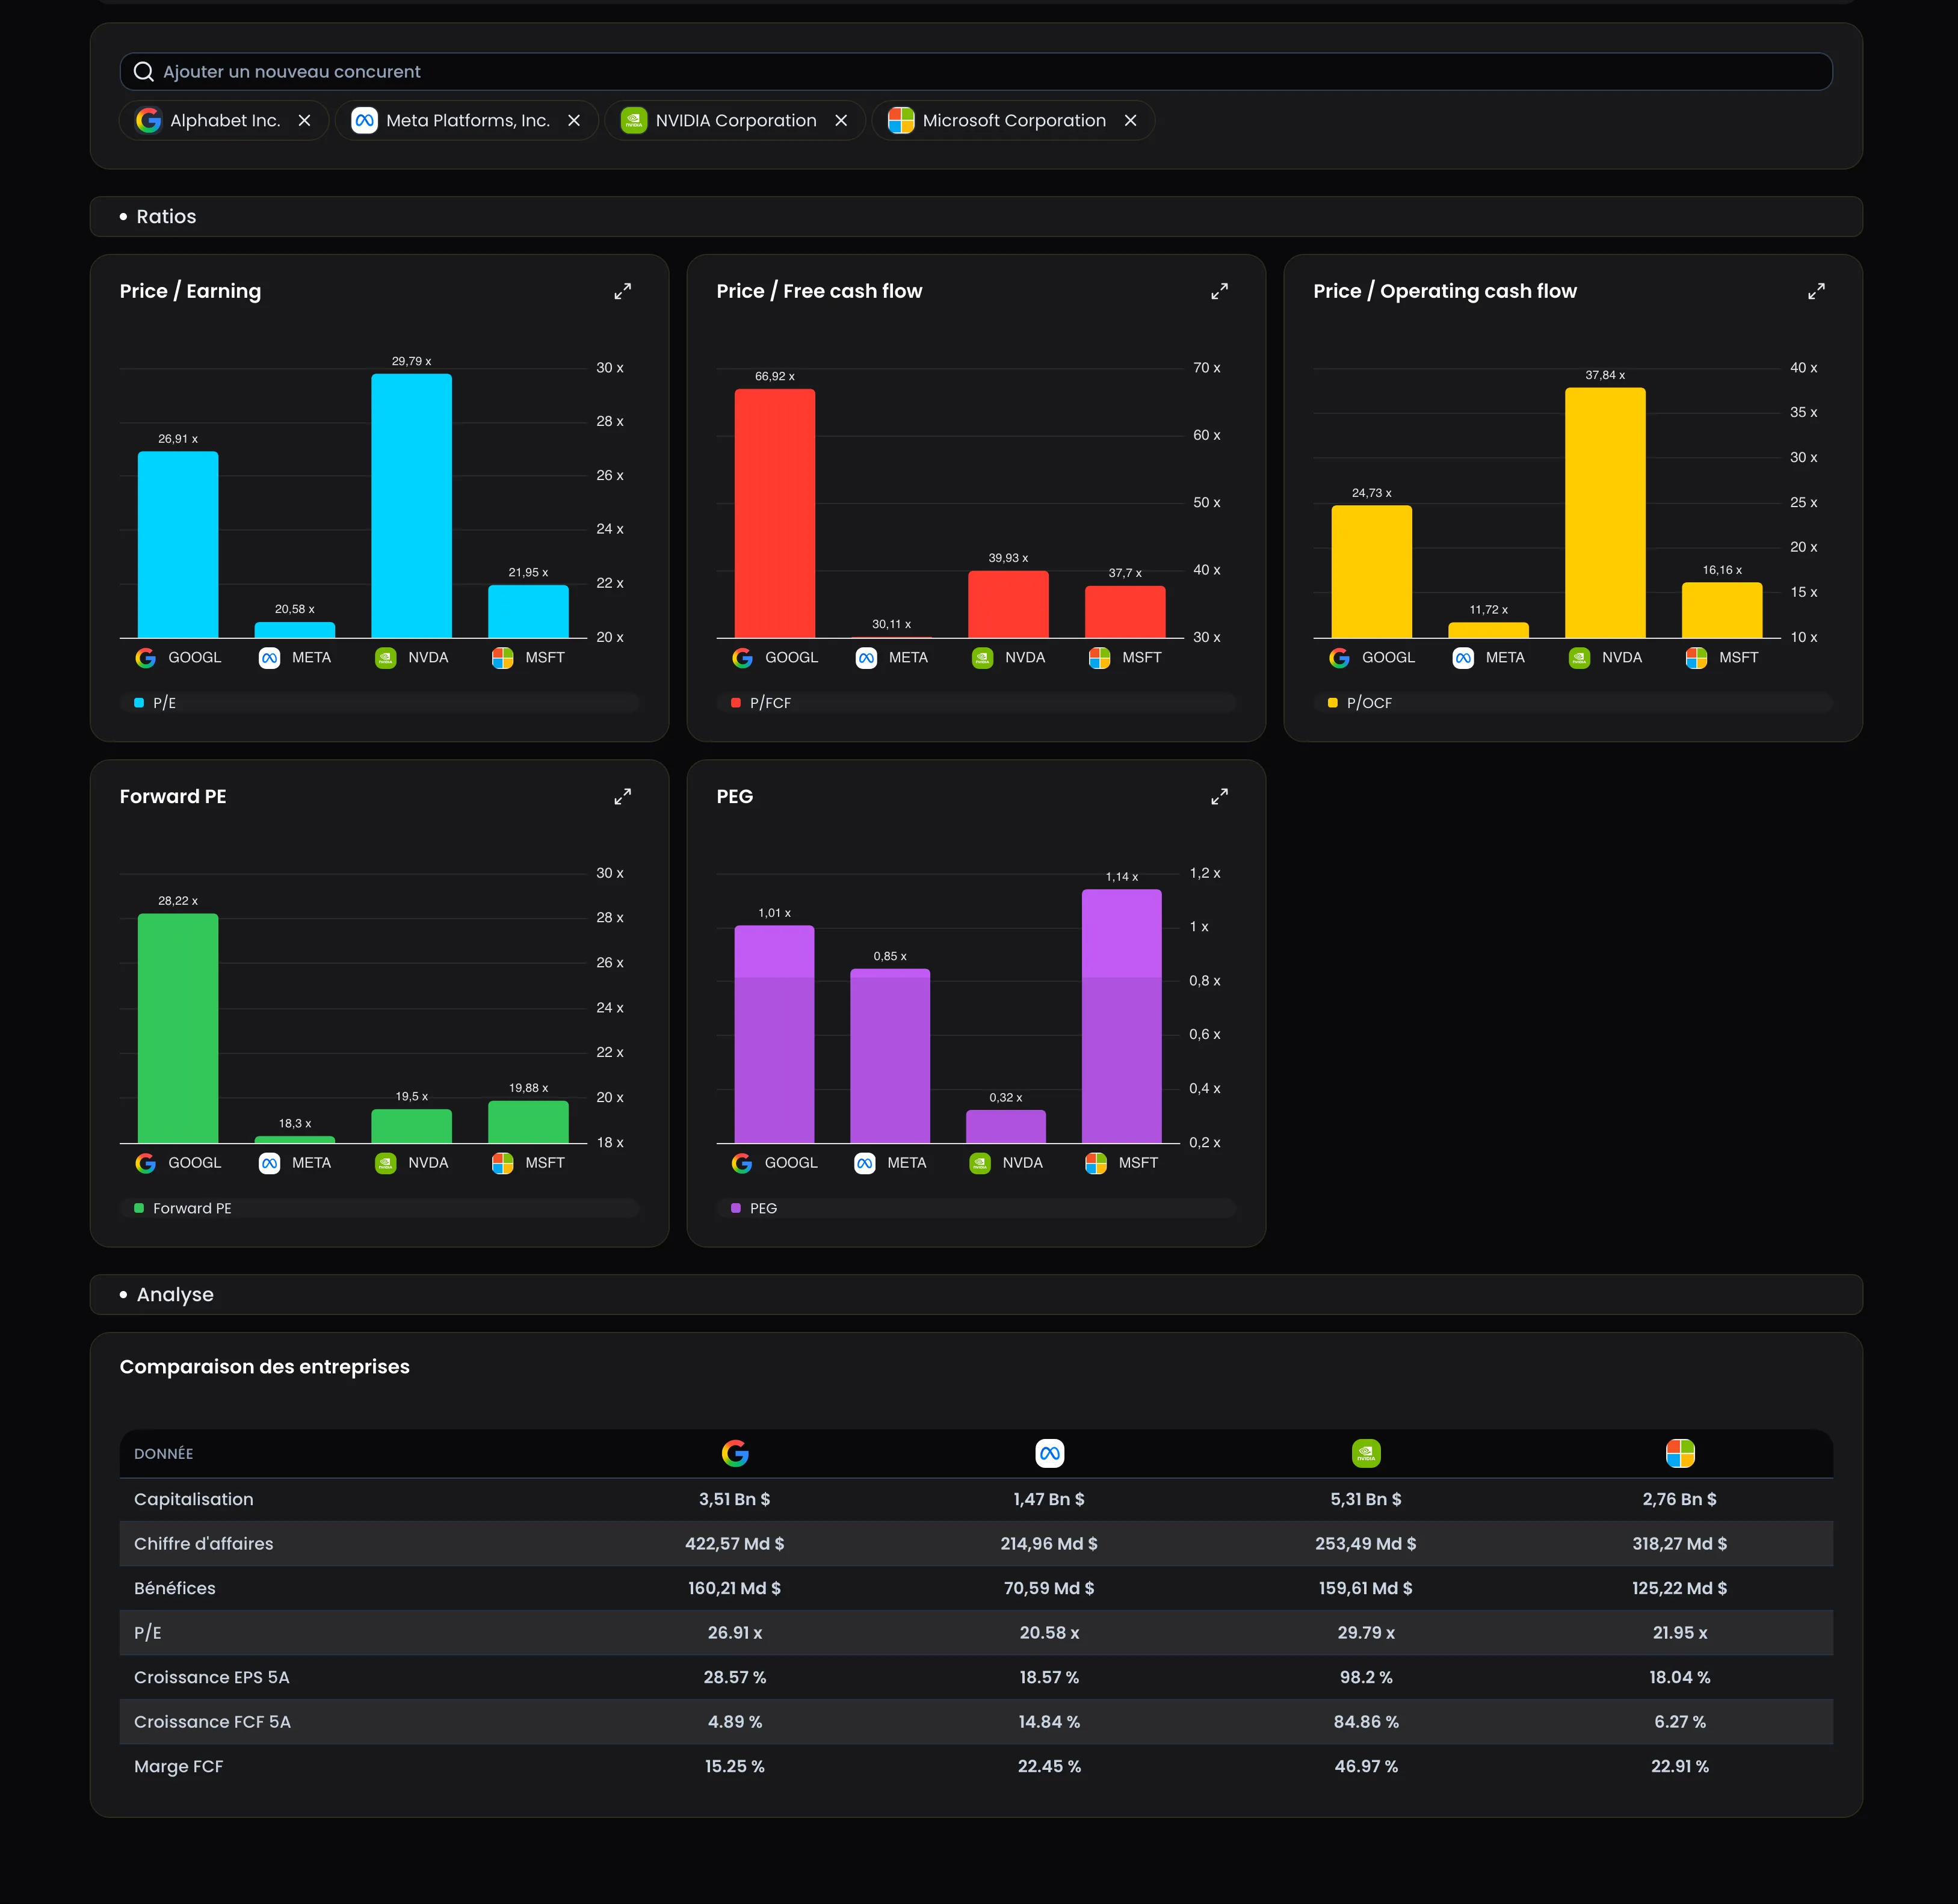This screenshot has height=1904, width=1958.
Task: Expand the Price / Free cash flow chart
Action: click(1219, 291)
